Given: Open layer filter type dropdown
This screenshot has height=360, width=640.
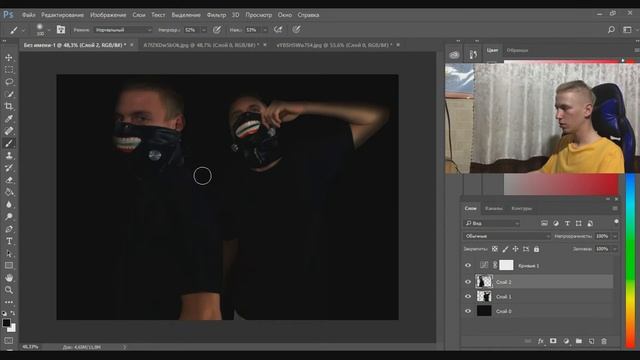Looking at the screenshot, I should coord(492,223).
